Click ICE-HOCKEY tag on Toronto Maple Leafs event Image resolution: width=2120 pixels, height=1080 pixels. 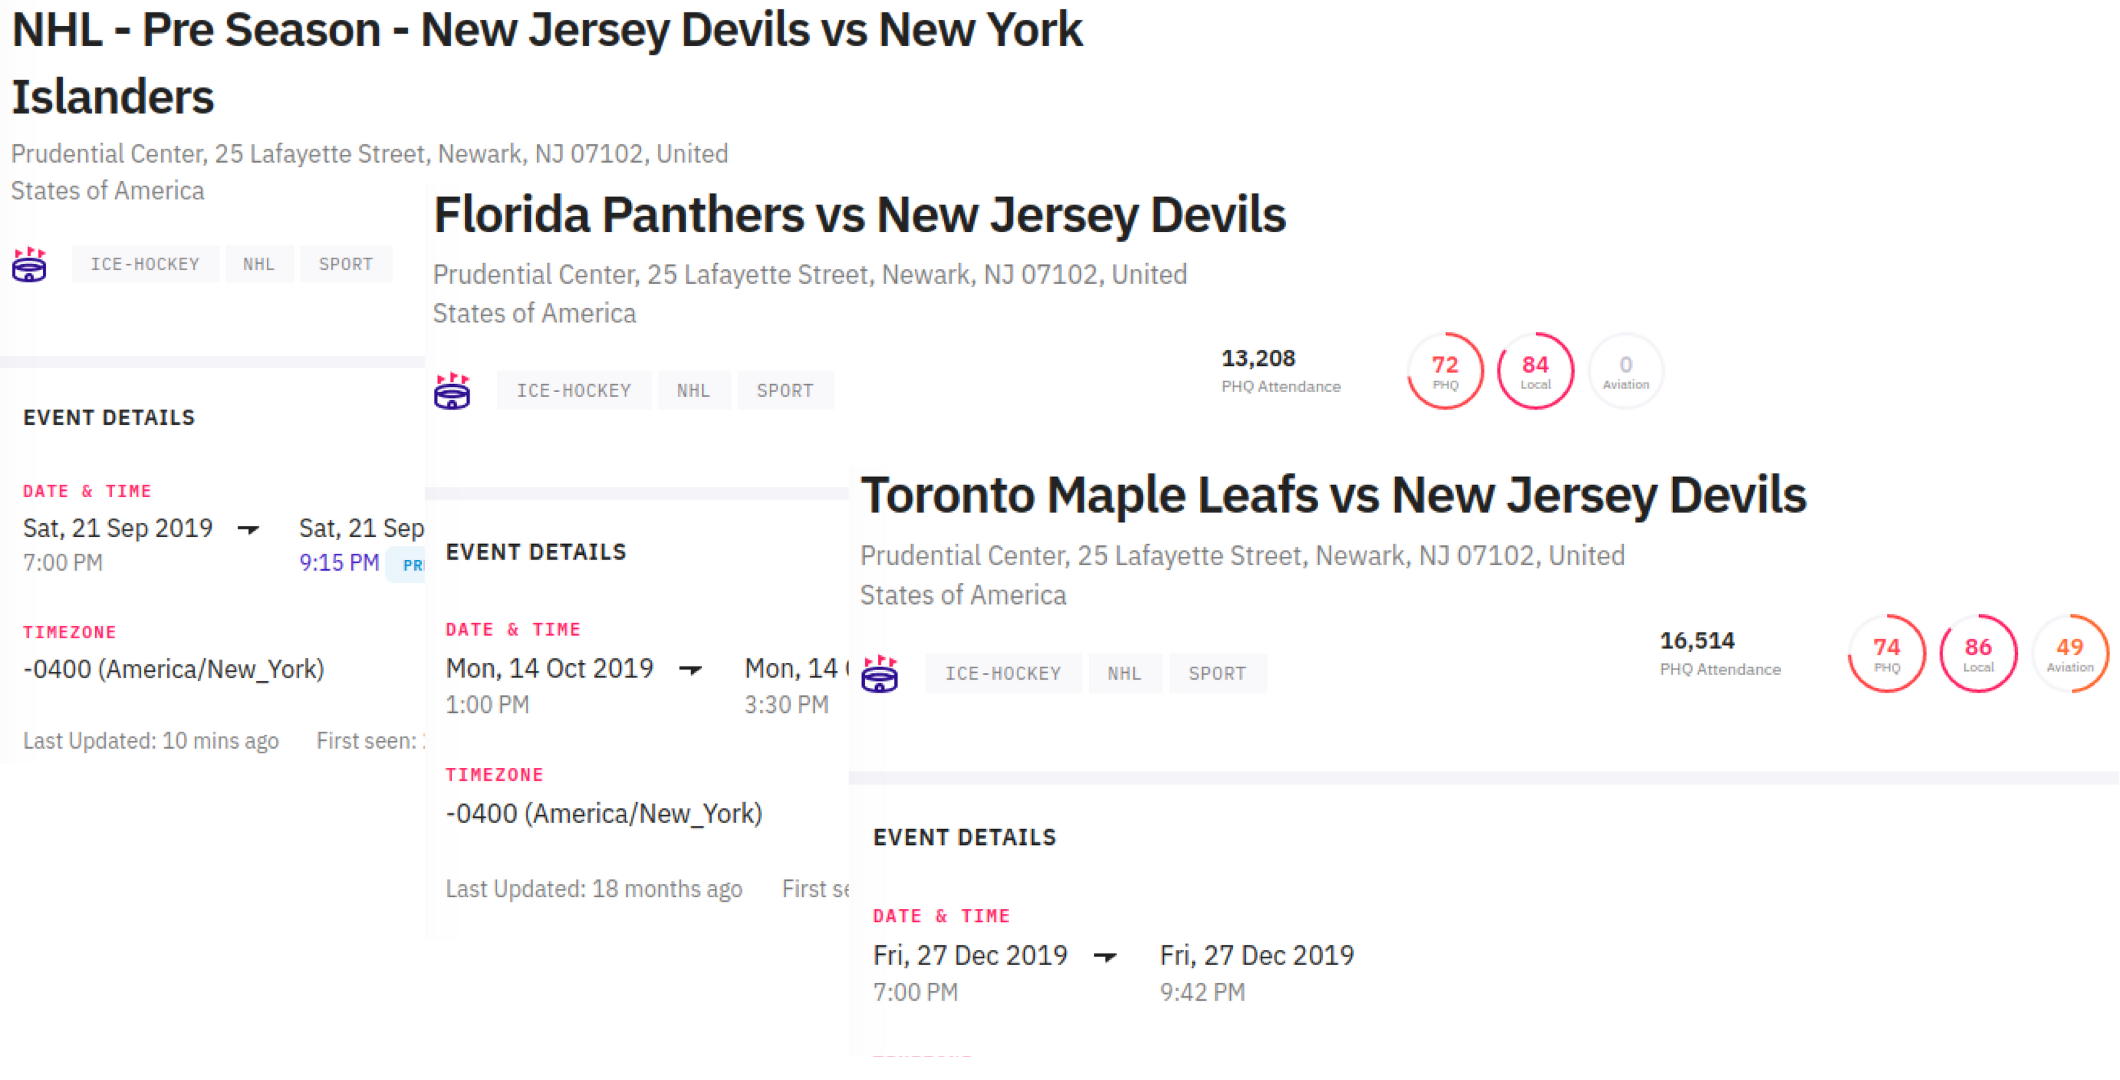[x=1003, y=674]
